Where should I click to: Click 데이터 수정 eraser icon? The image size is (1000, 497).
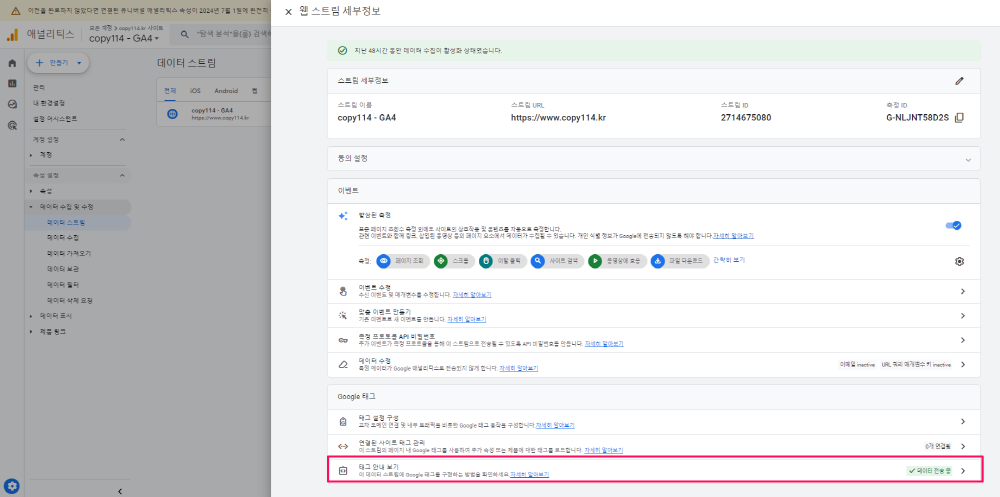tap(343, 364)
